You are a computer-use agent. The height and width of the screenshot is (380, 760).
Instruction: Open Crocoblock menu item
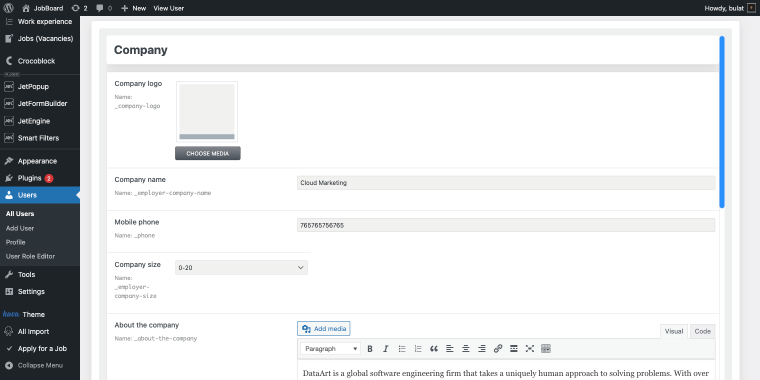click(40, 61)
